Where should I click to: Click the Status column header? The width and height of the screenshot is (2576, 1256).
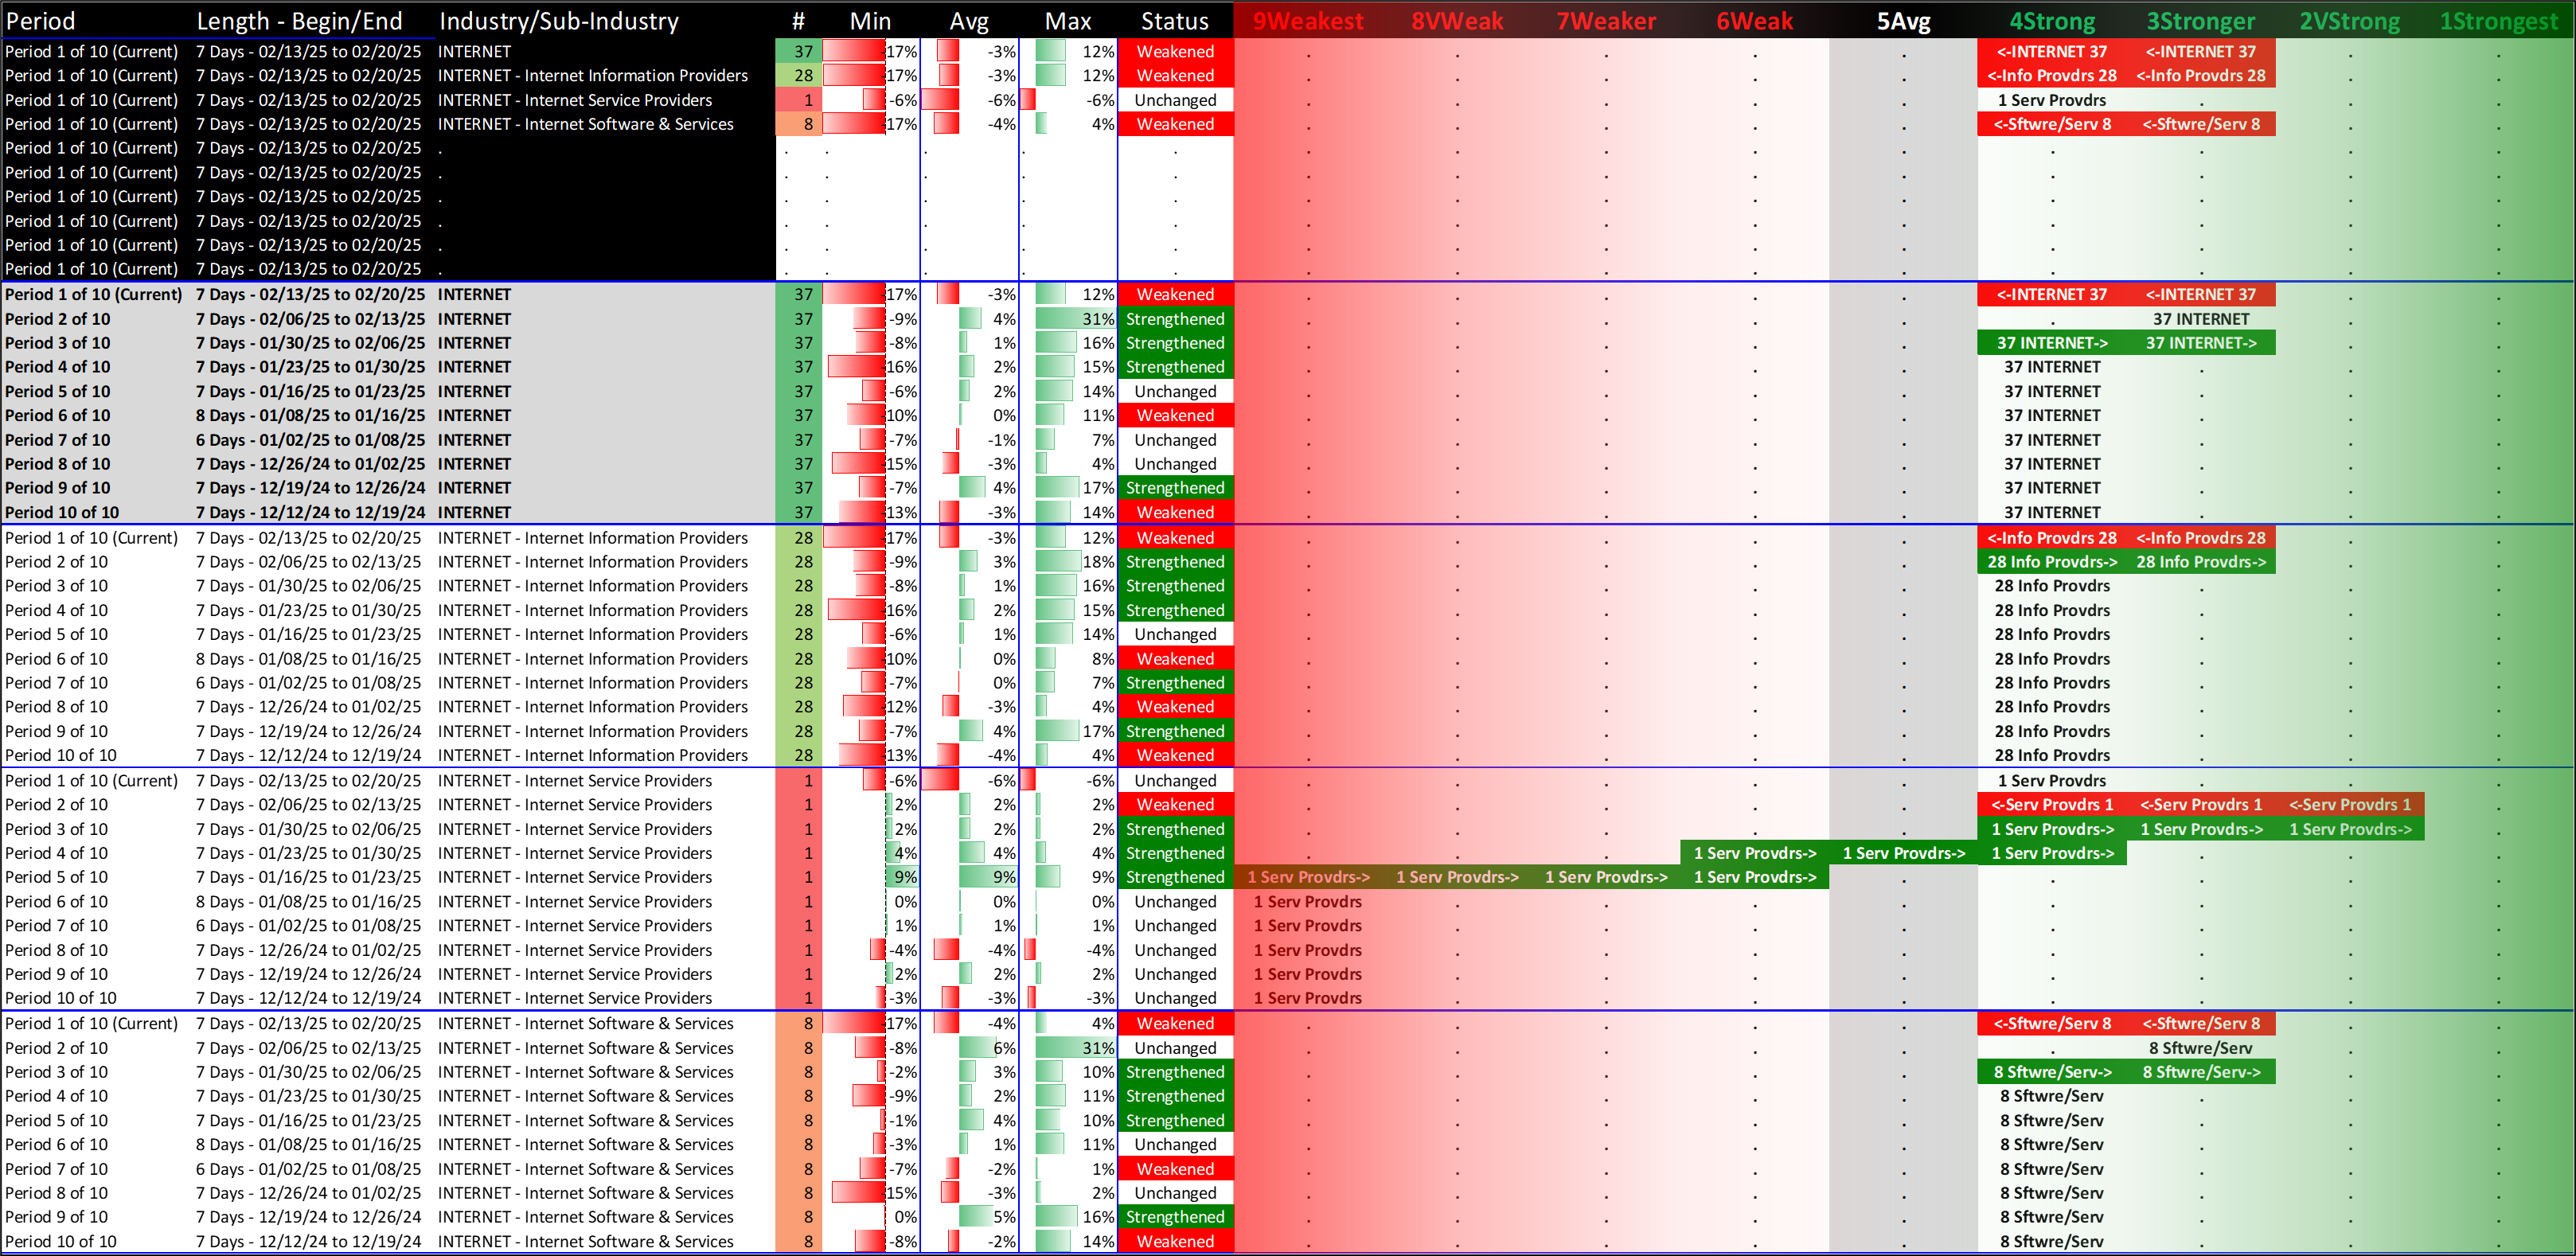tap(1174, 21)
